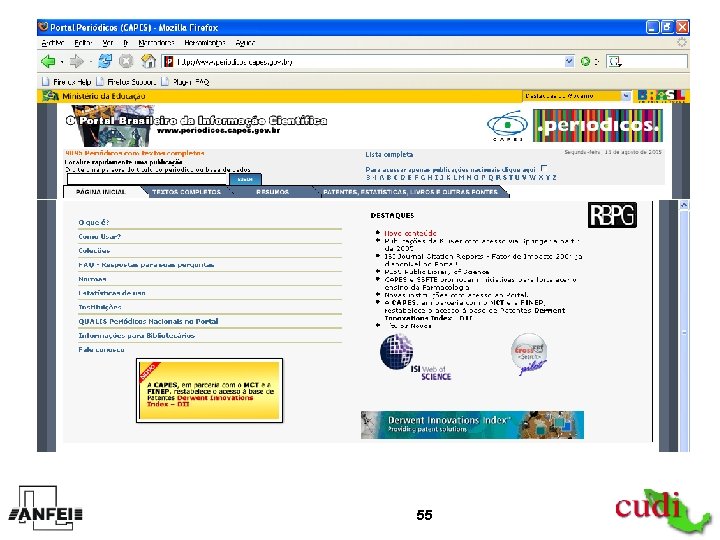Open the Marcadores menu
This screenshot has height=540, width=720.
(x=156, y=43)
